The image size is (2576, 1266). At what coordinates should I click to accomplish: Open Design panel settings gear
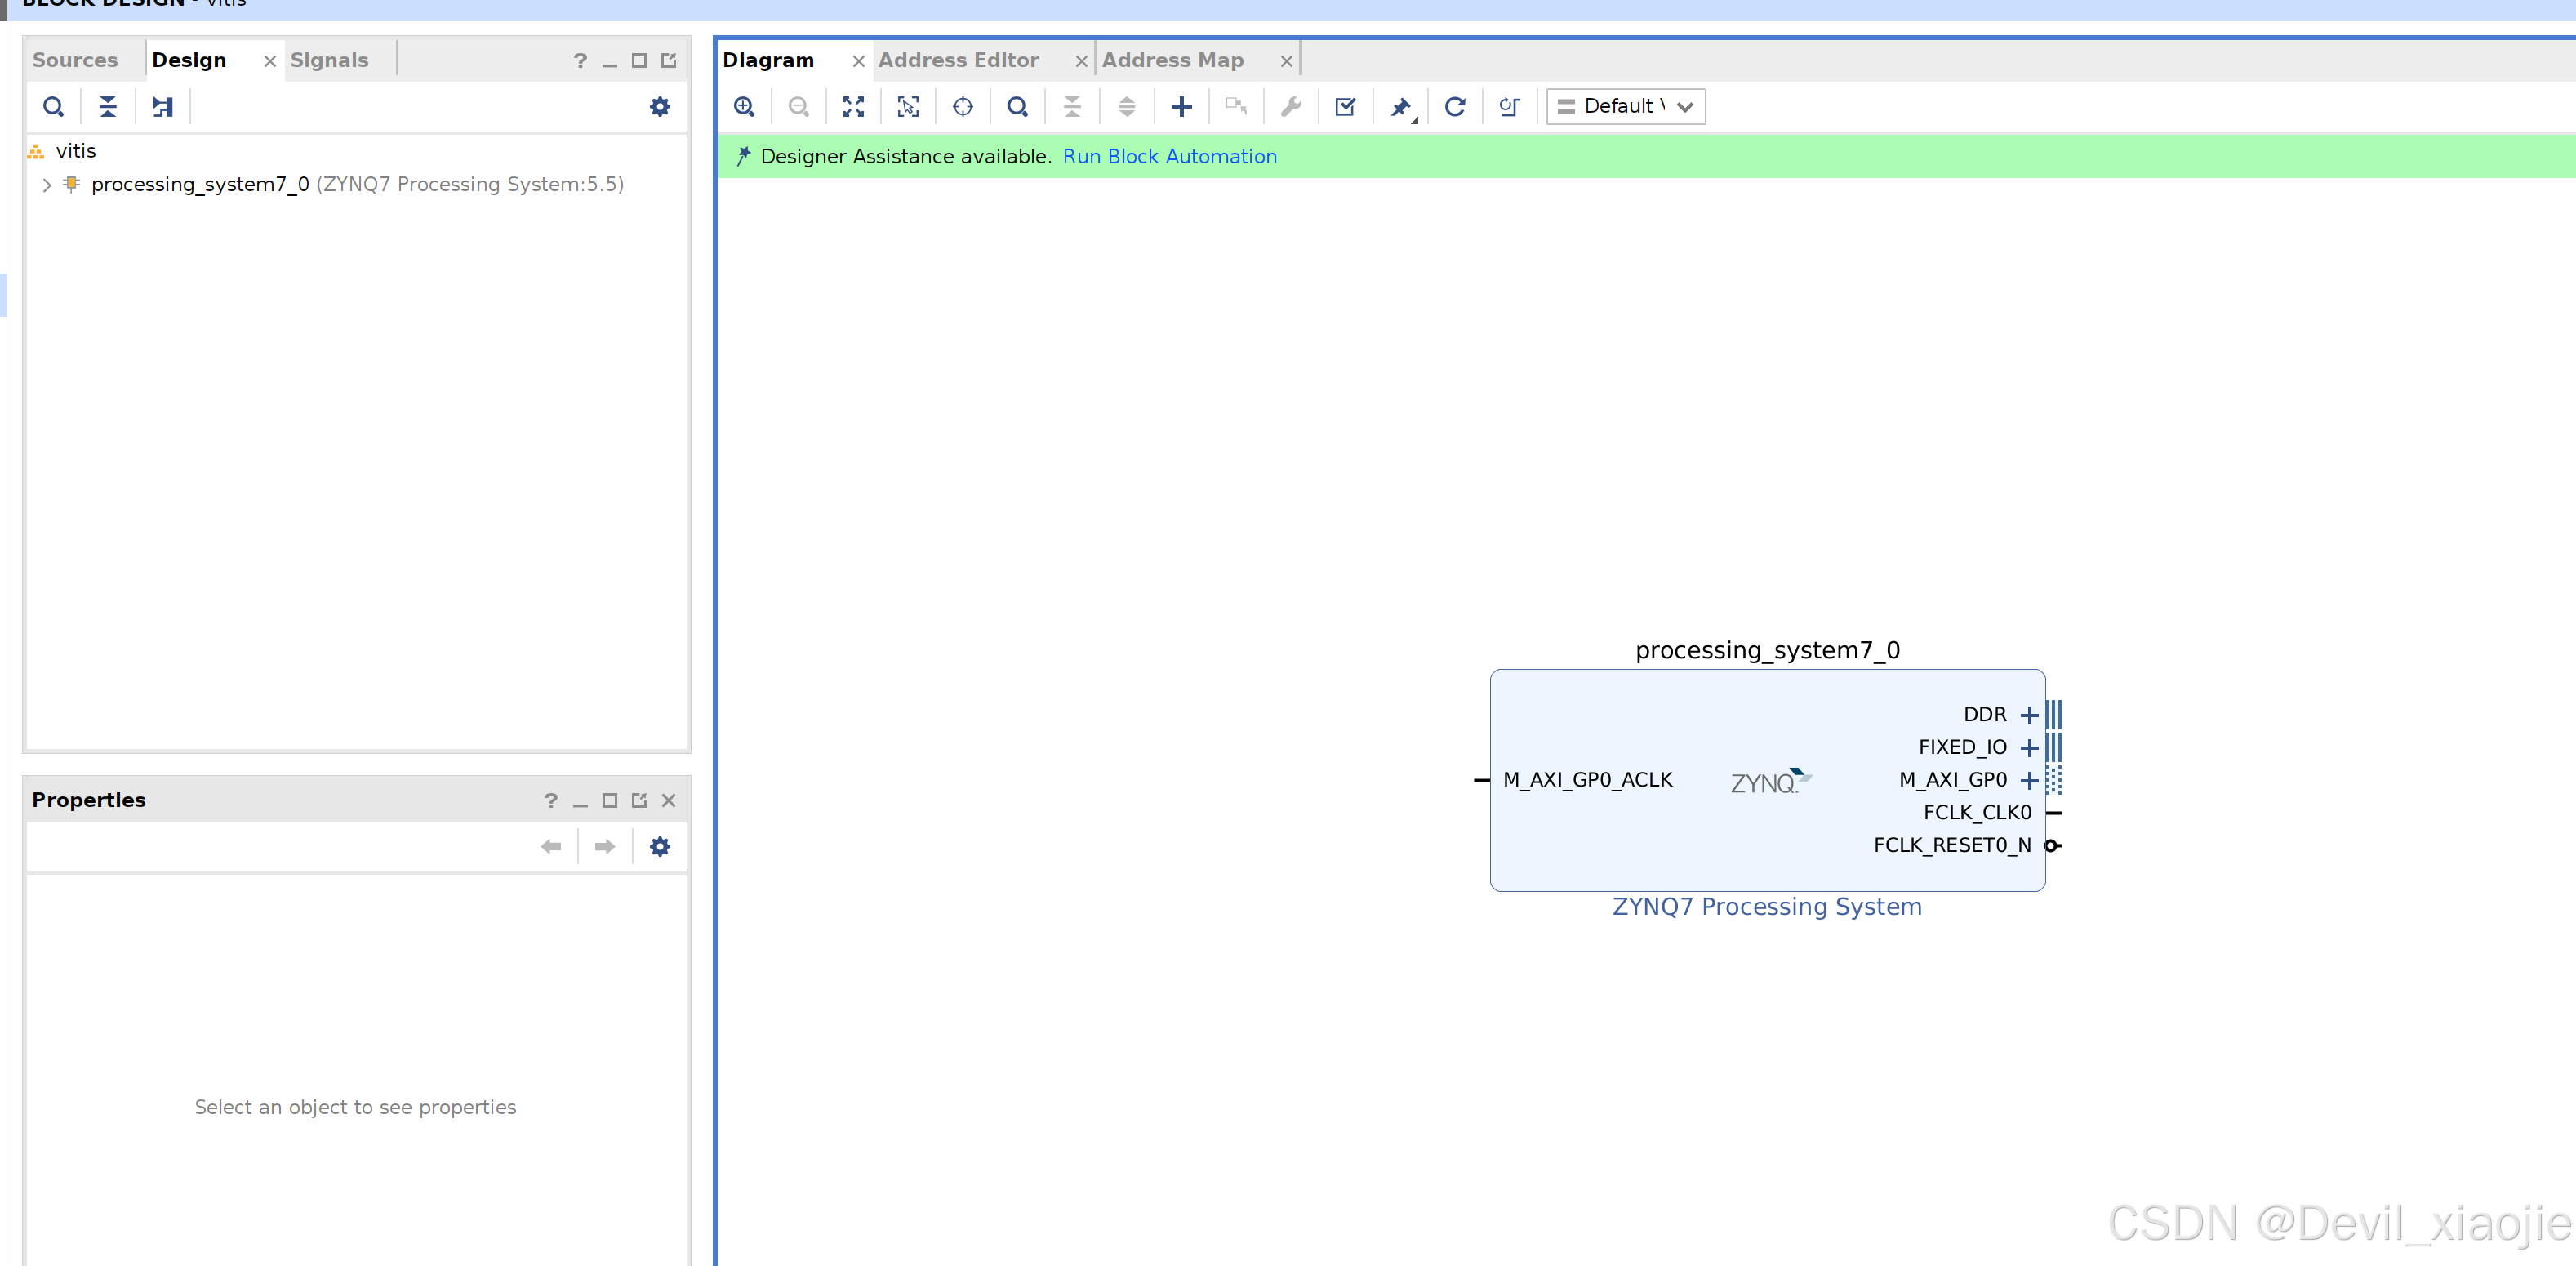point(660,106)
